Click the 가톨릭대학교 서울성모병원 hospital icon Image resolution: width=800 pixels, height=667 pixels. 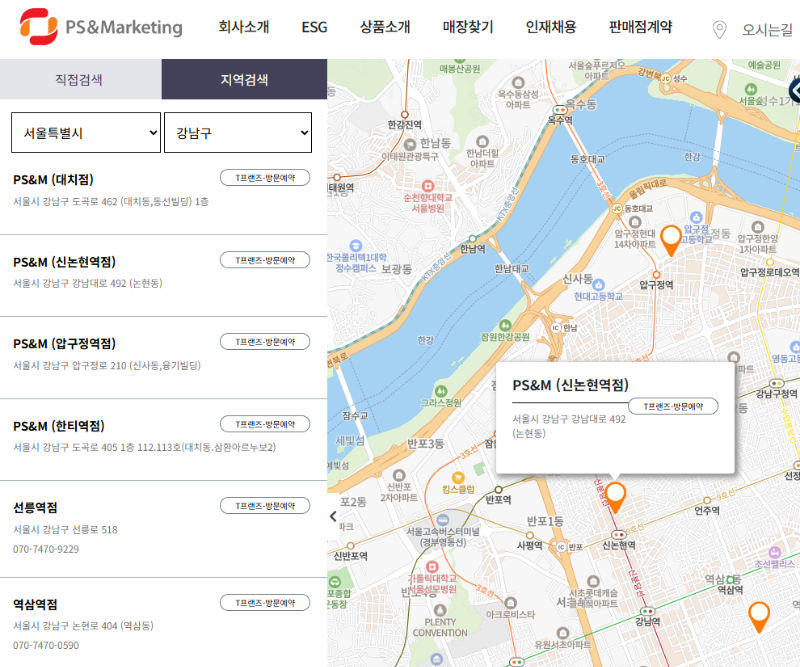(432, 566)
